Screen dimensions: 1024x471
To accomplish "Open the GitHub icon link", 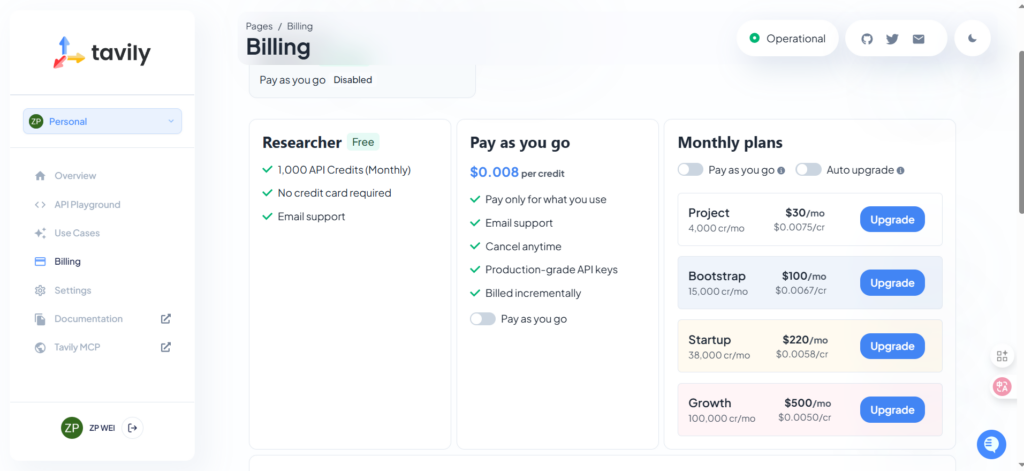I will pyautogui.click(x=867, y=39).
